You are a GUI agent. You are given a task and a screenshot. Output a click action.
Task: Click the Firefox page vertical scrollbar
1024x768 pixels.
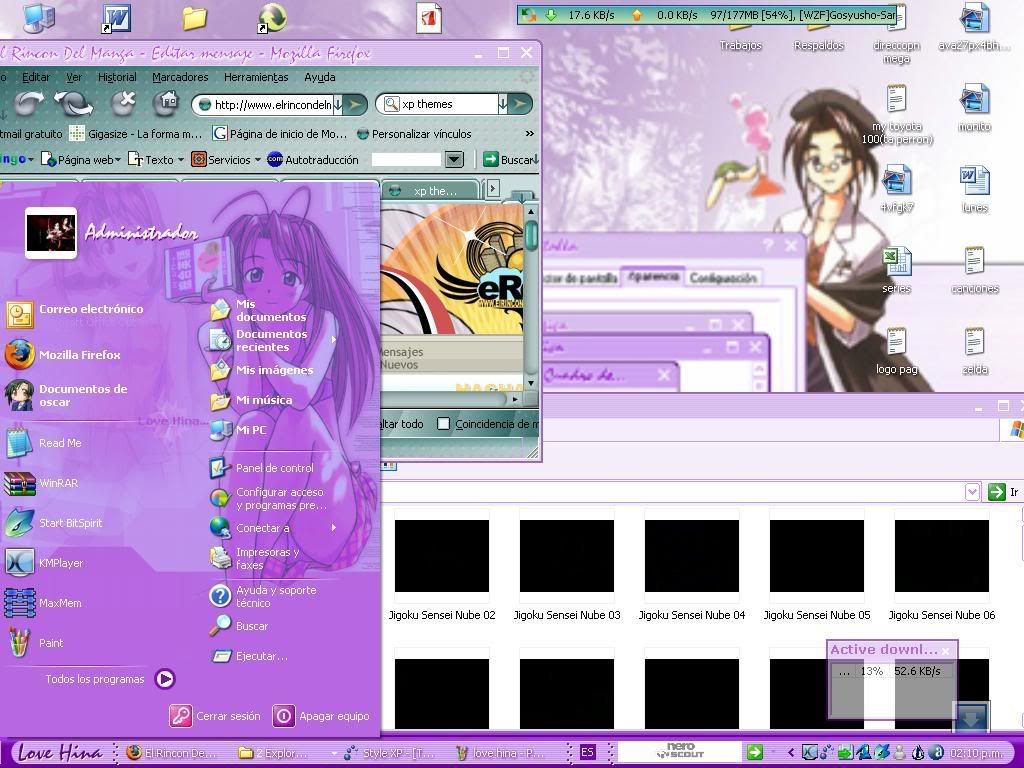[531, 297]
